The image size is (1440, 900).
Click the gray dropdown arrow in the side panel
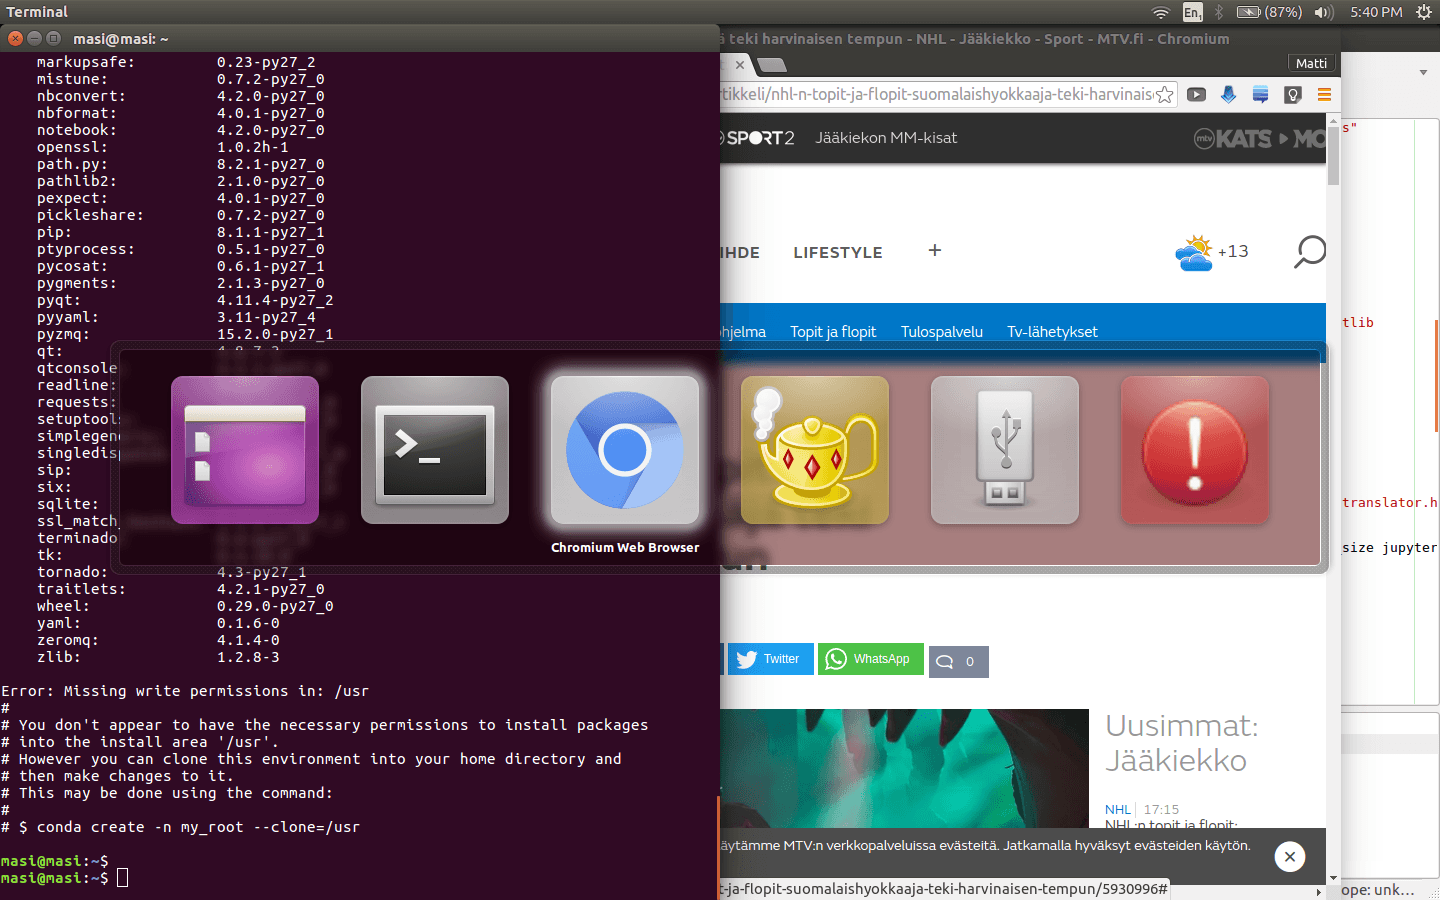(1424, 72)
